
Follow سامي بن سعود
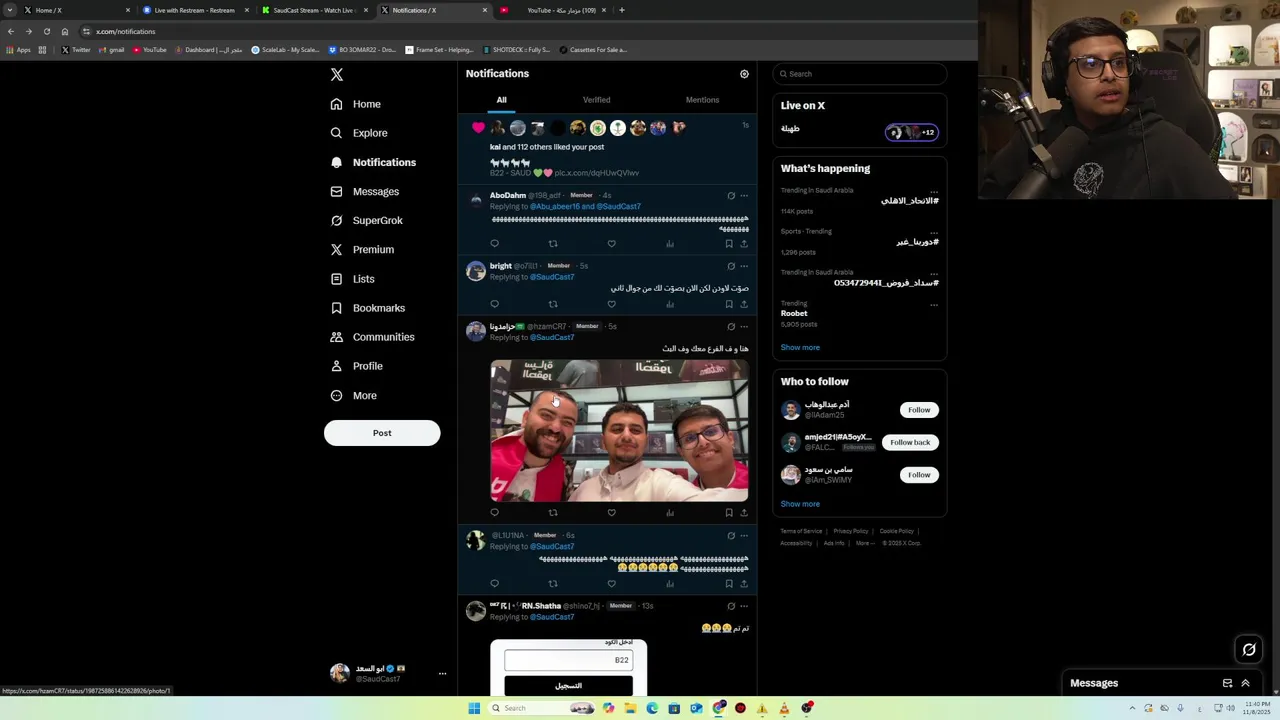919,475
